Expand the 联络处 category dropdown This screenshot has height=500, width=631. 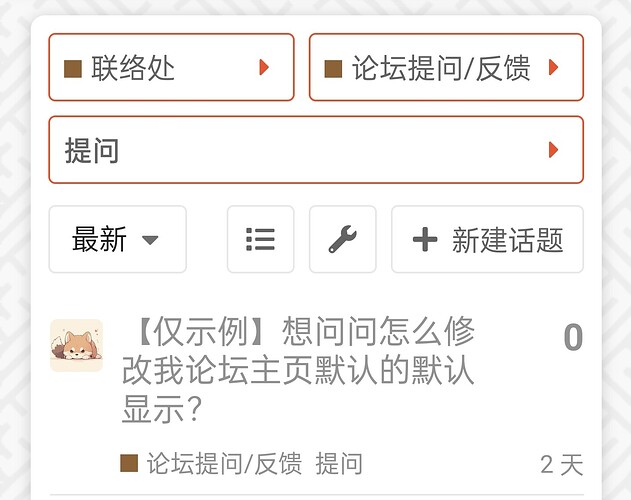tap(171, 67)
